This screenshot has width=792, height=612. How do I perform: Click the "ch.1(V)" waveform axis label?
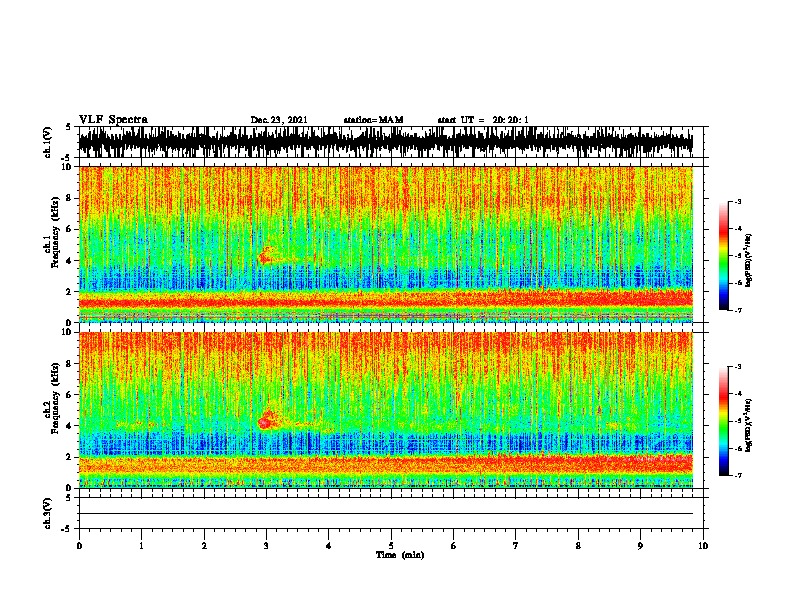(47, 142)
